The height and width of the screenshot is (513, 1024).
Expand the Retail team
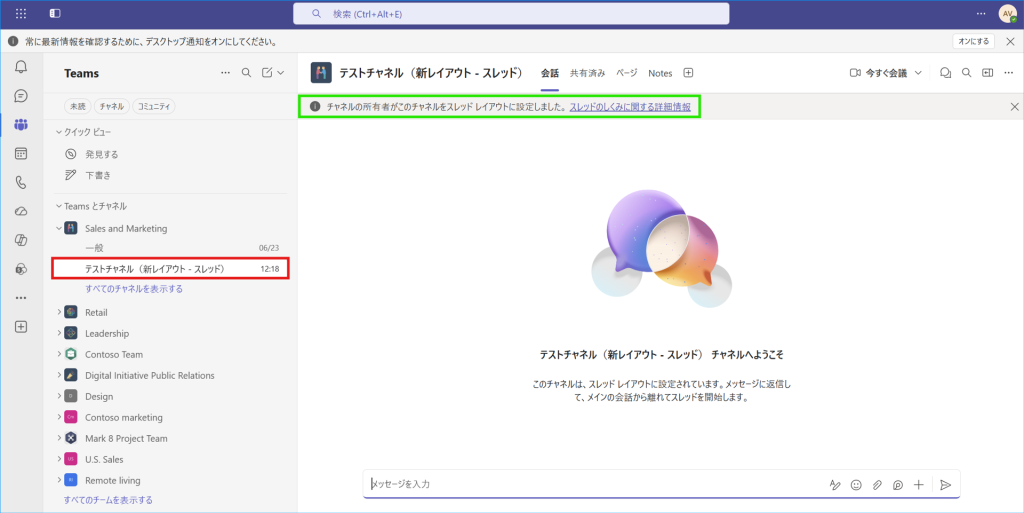[x=59, y=312]
